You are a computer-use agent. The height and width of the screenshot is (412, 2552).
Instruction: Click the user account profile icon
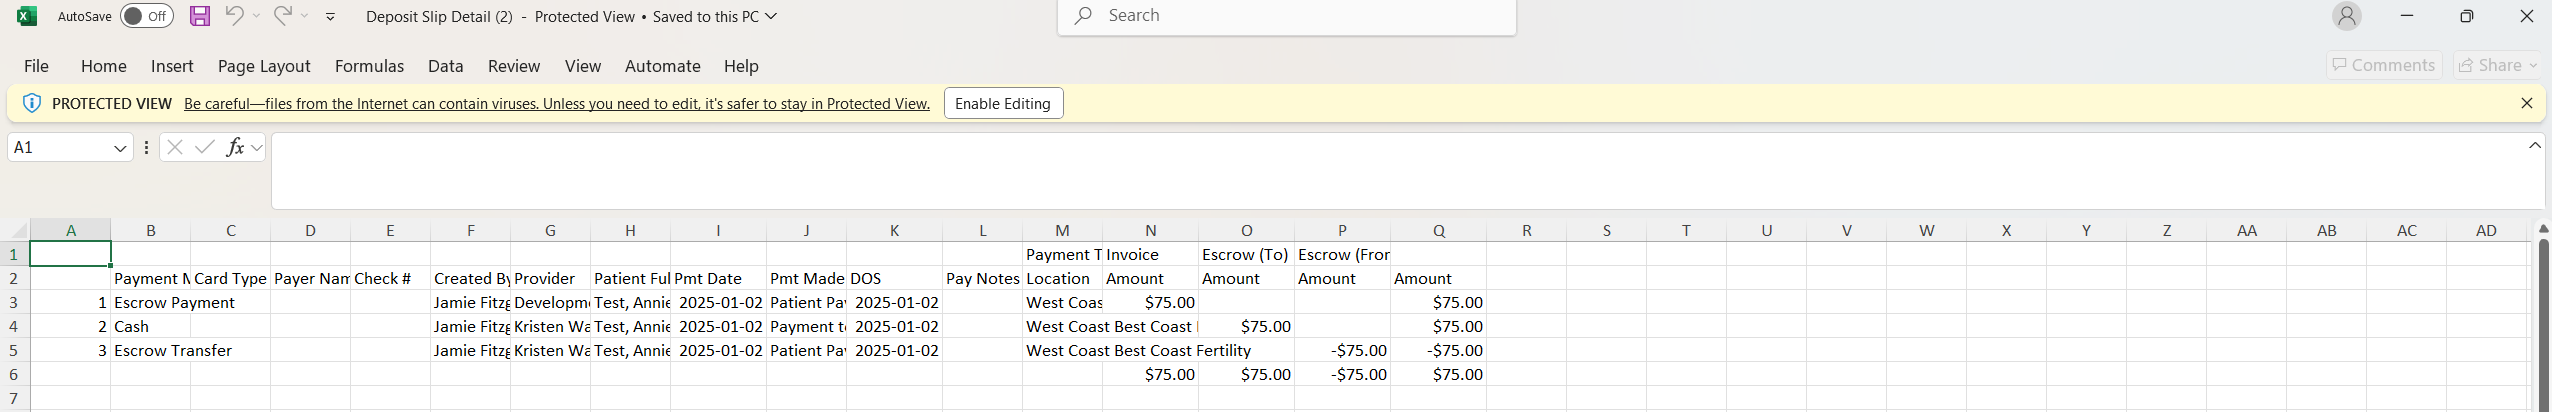click(2346, 16)
